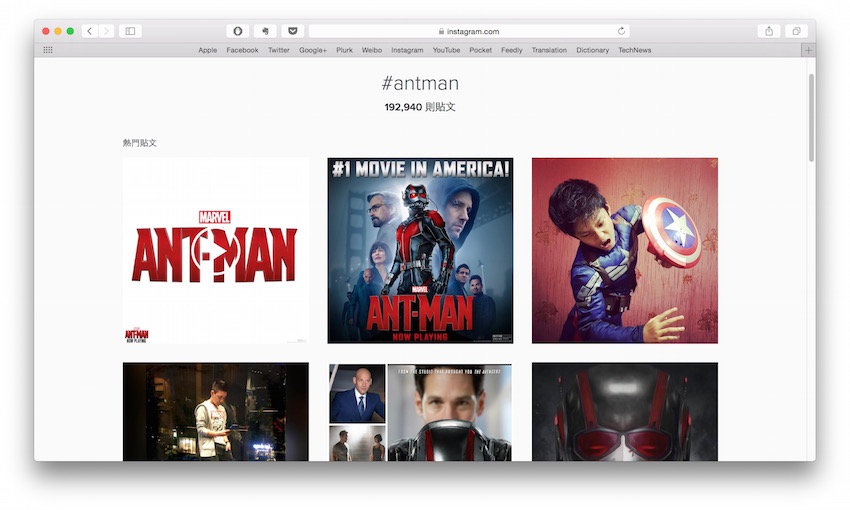Image resolution: width=850 pixels, height=510 pixels.
Task: Open the Paul Rudd collage poster post
Action: (x=420, y=412)
